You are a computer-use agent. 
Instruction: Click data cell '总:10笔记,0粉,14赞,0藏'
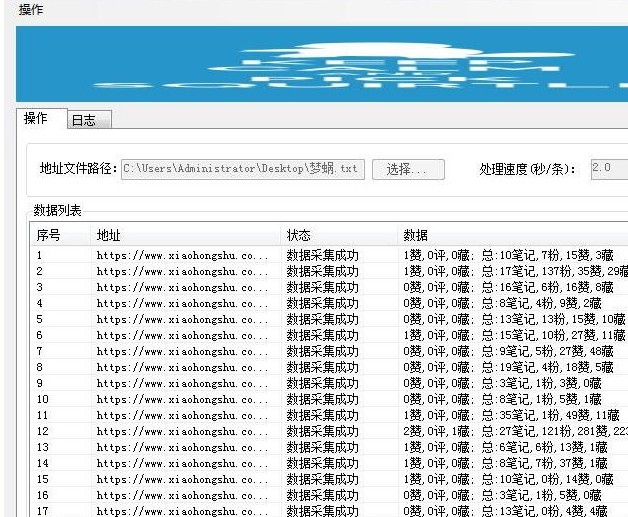547,479
